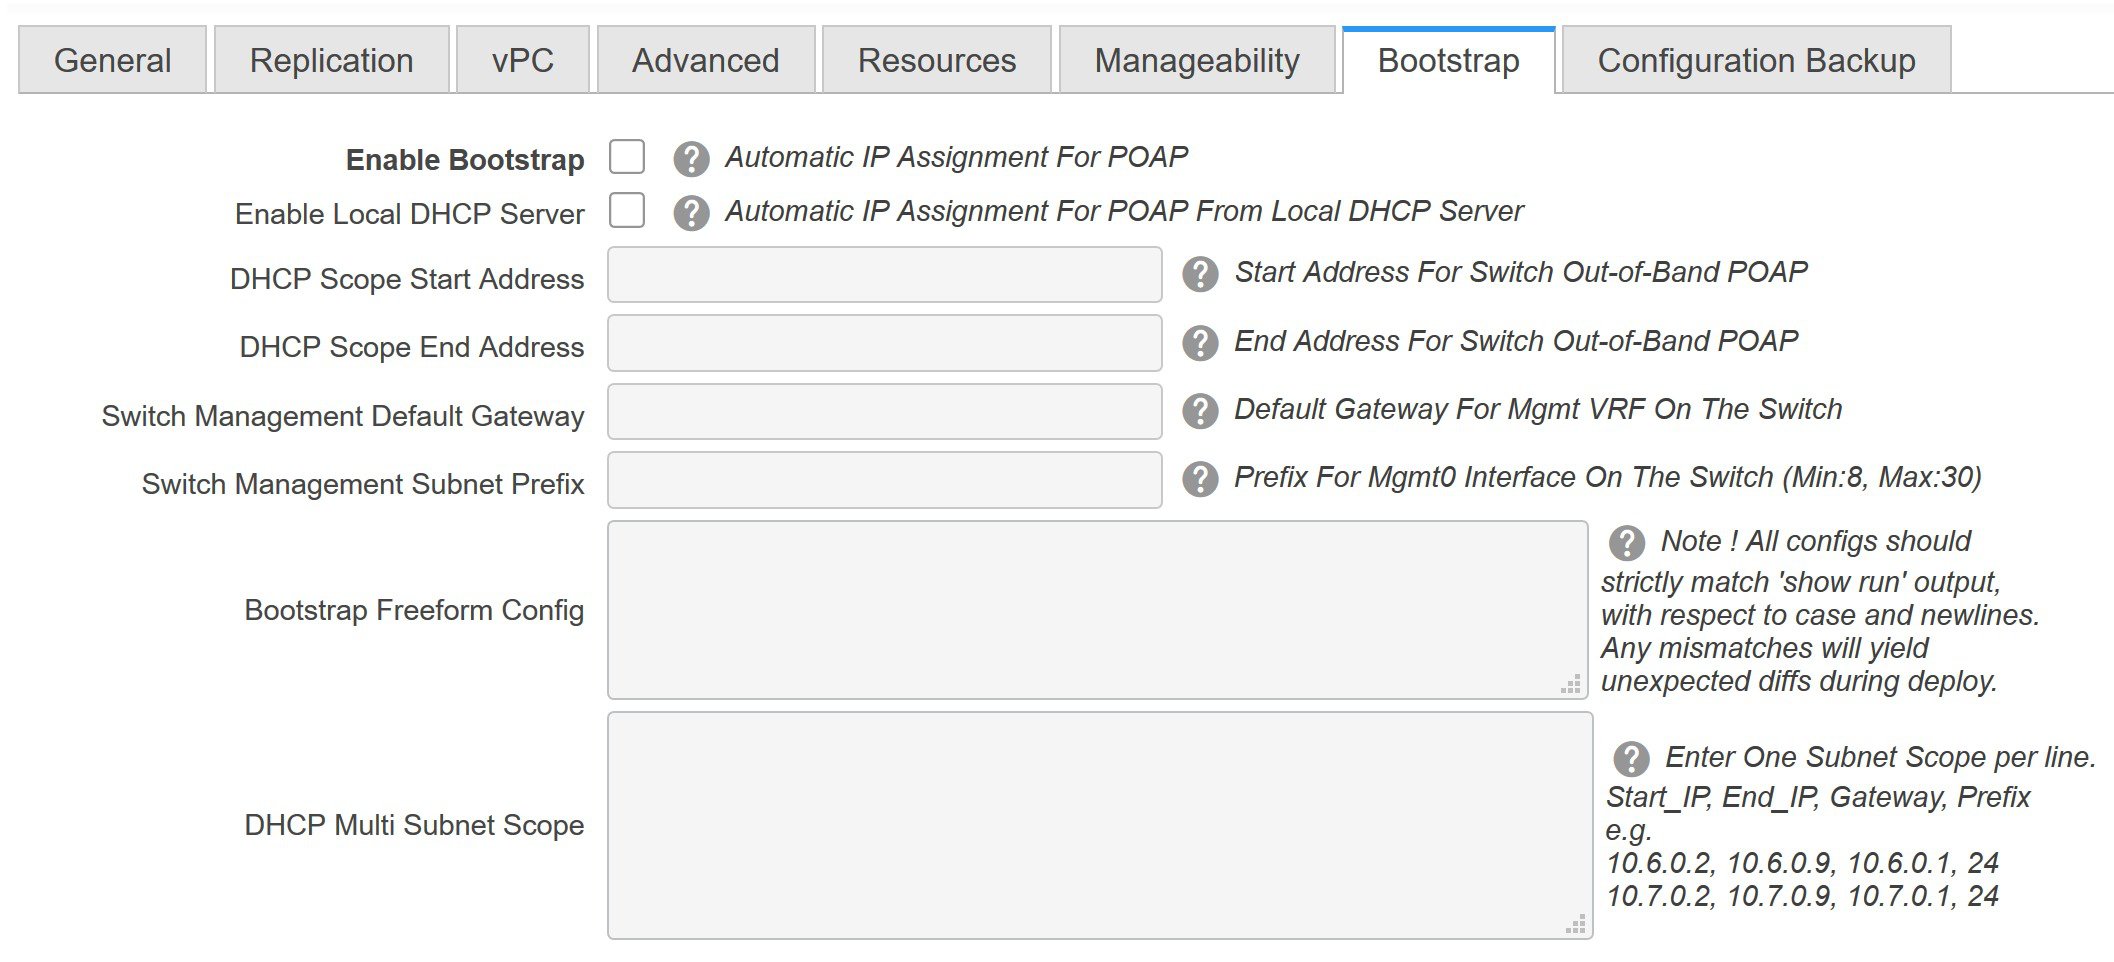Viewport: 2114px width, 962px height.
Task: Open the Configuration Backup tab
Action: (1756, 60)
